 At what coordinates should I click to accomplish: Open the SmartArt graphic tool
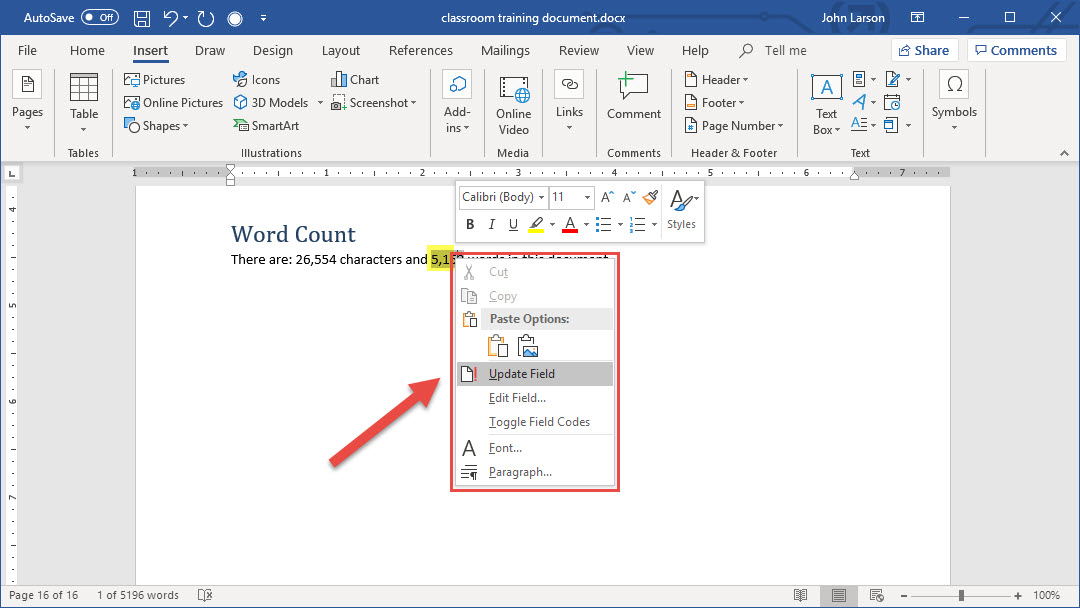(266, 126)
